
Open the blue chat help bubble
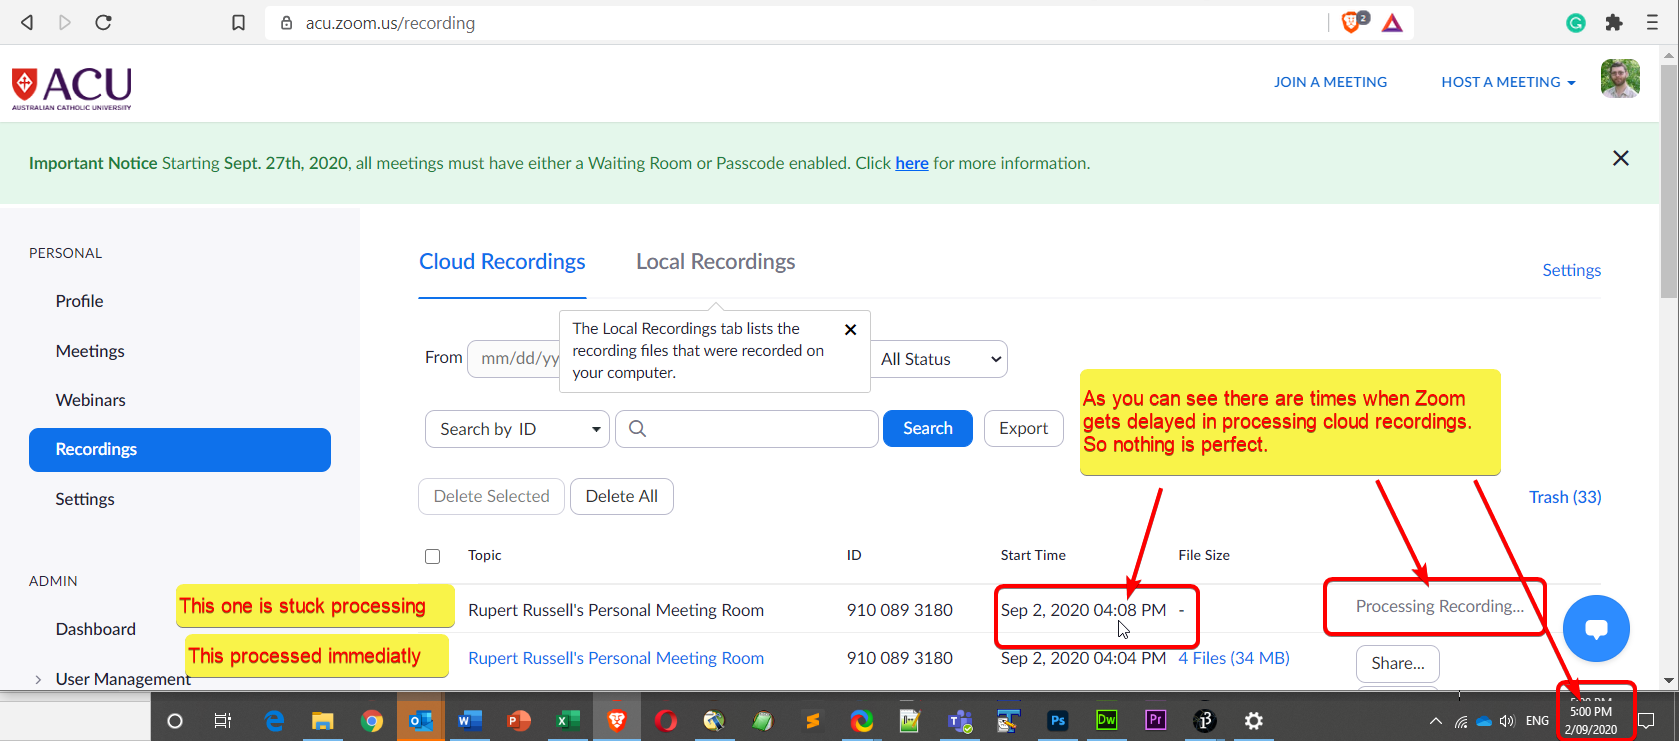[x=1596, y=628]
